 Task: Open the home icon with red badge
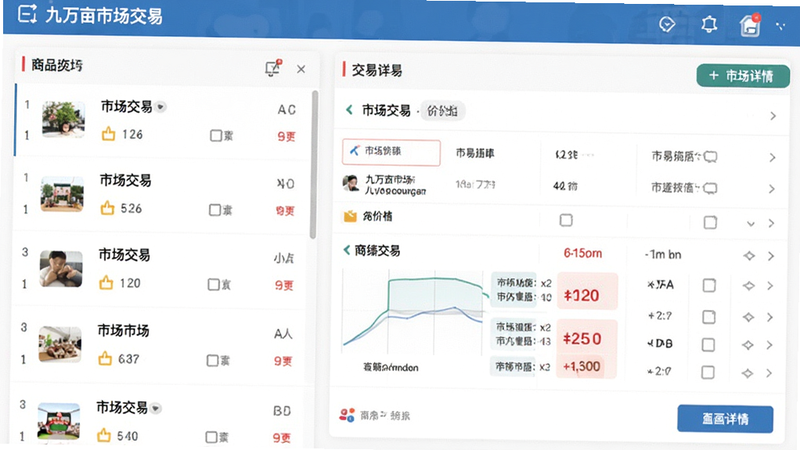tap(750, 25)
